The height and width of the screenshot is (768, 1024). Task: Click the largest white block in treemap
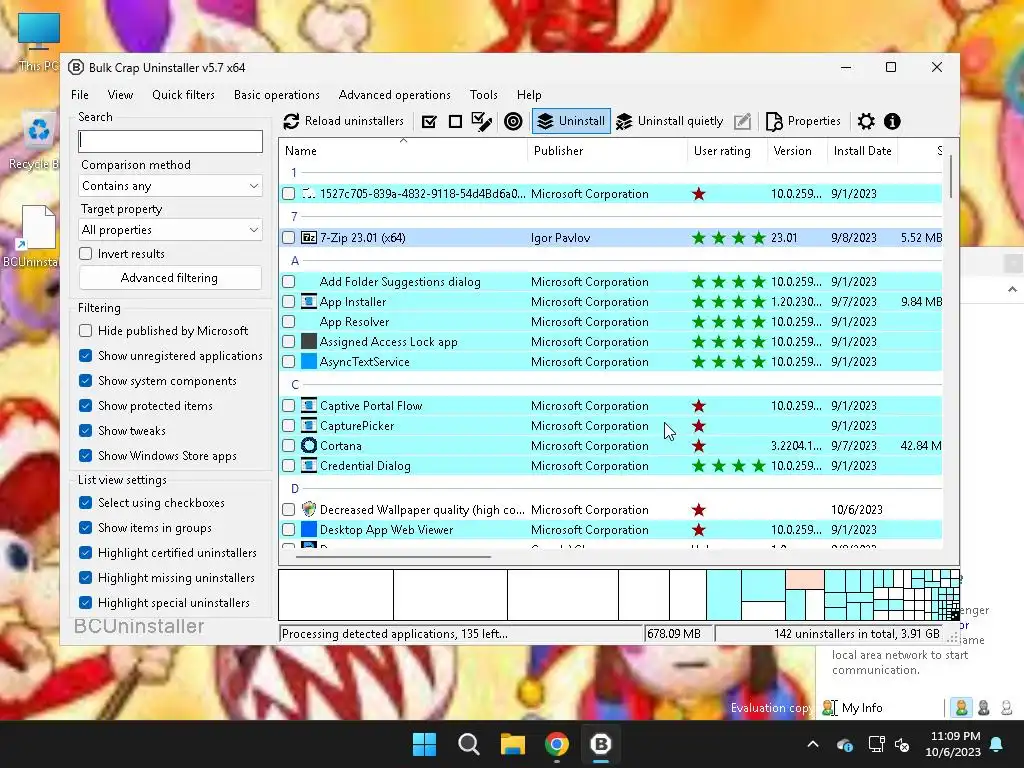click(x=336, y=595)
